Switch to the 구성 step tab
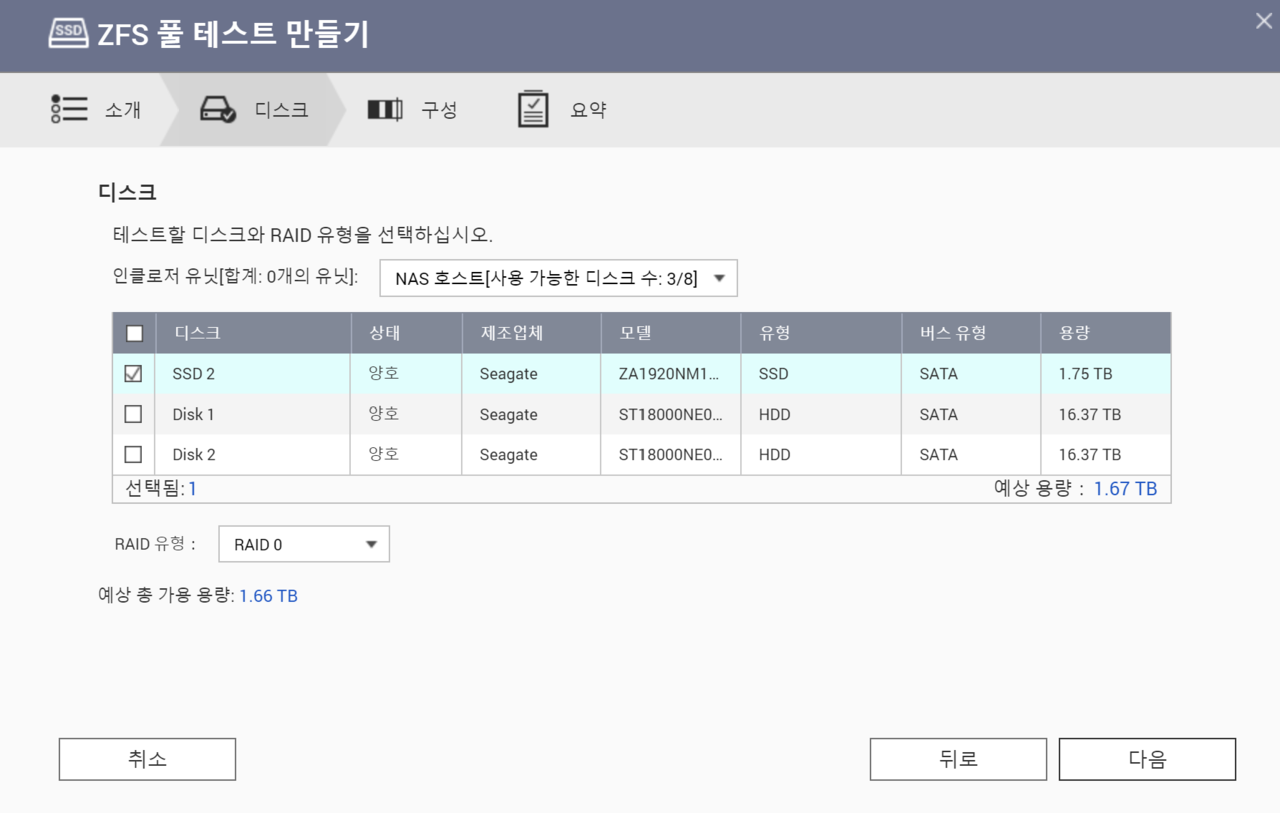The image size is (1280, 813). pos(438,110)
